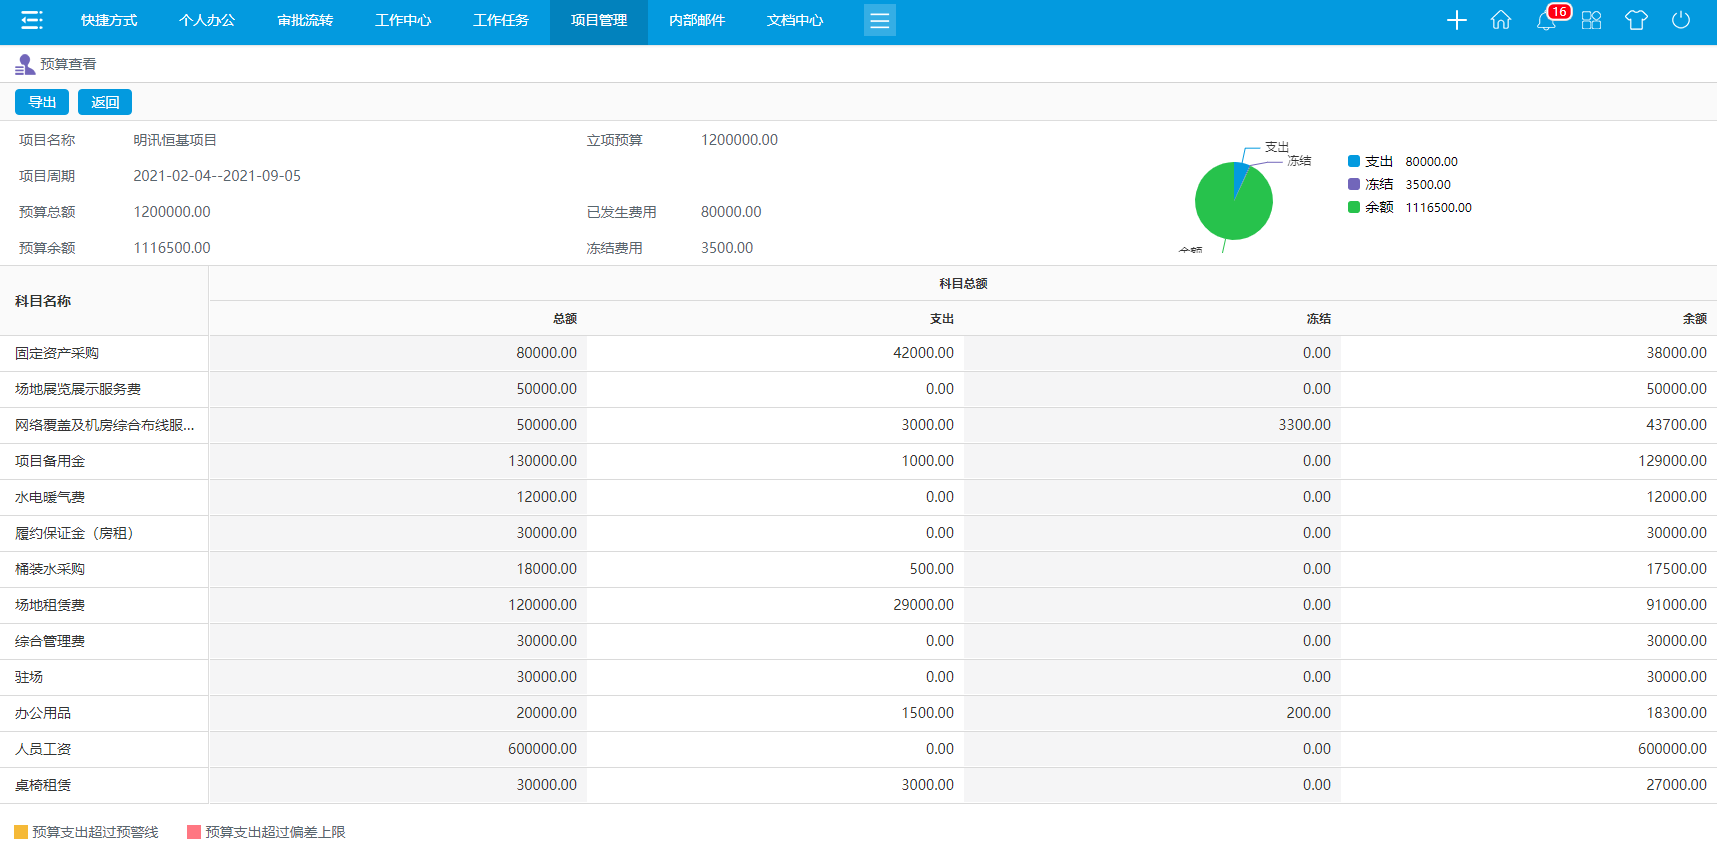Image resolution: width=1717 pixels, height=850 pixels.
Task: Click the budget view user icon
Action: coord(25,65)
